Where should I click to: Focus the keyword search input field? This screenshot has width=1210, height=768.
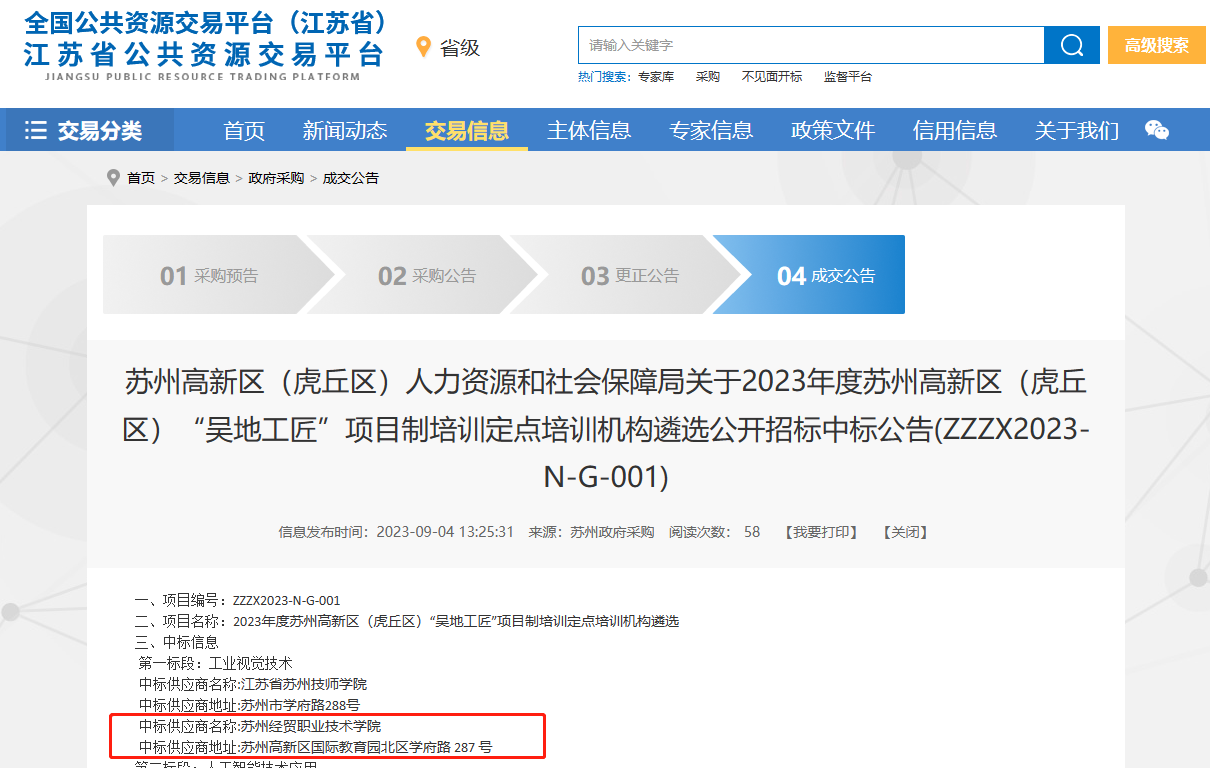click(811, 45)
